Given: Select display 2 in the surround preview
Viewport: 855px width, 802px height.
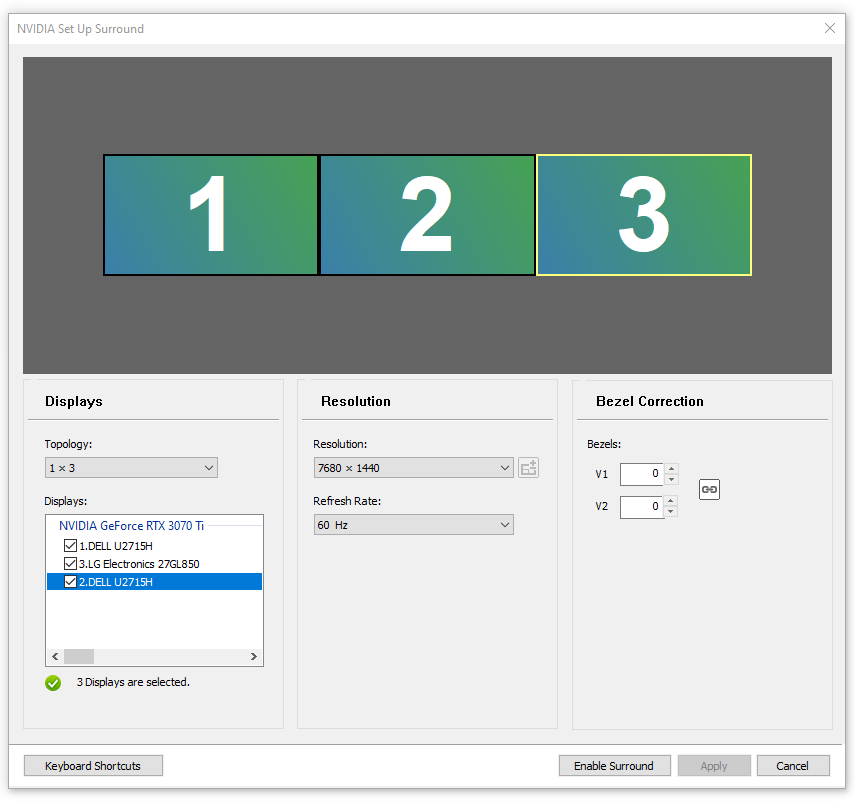Looking at the screenshot, I should click(x=427, y=215).
